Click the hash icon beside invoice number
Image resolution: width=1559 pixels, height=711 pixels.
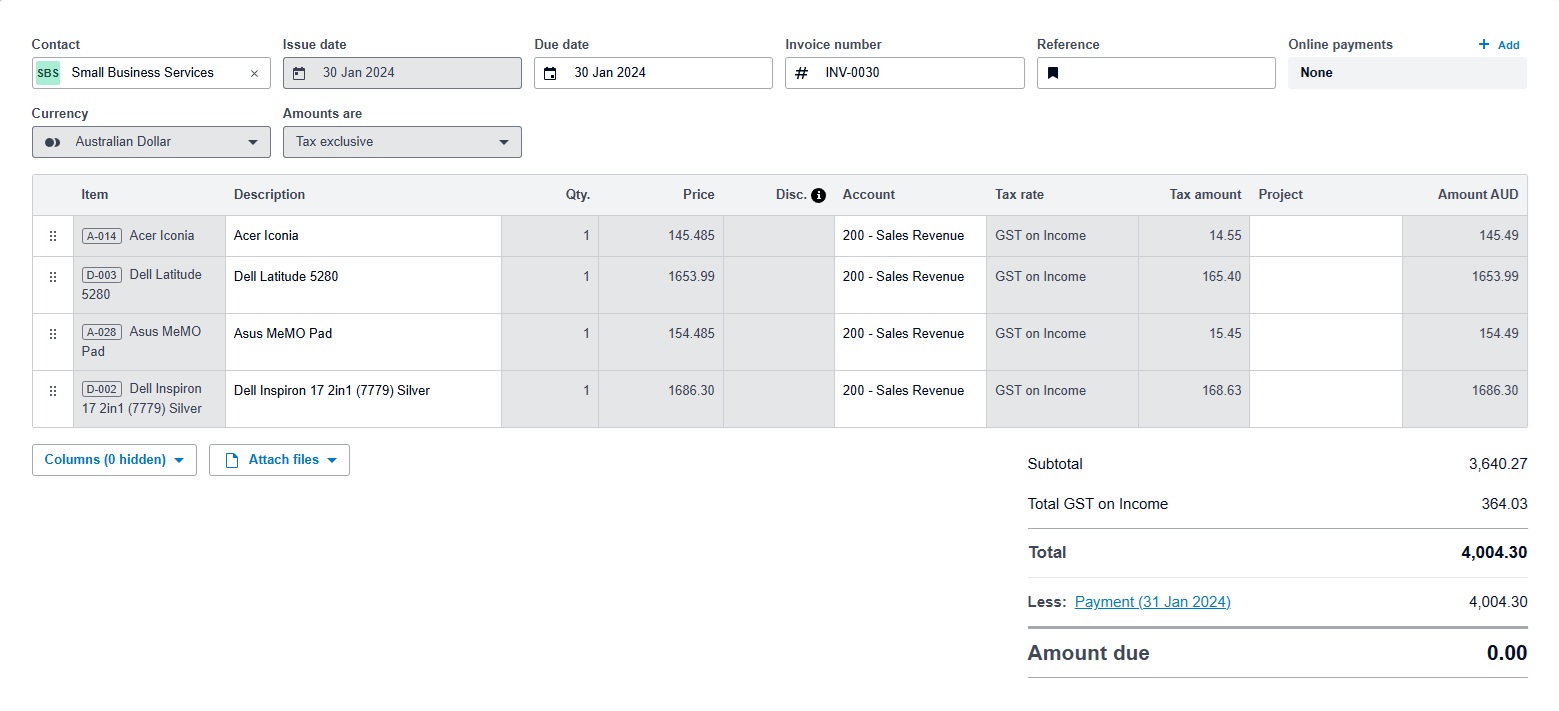tap(801, 73)
